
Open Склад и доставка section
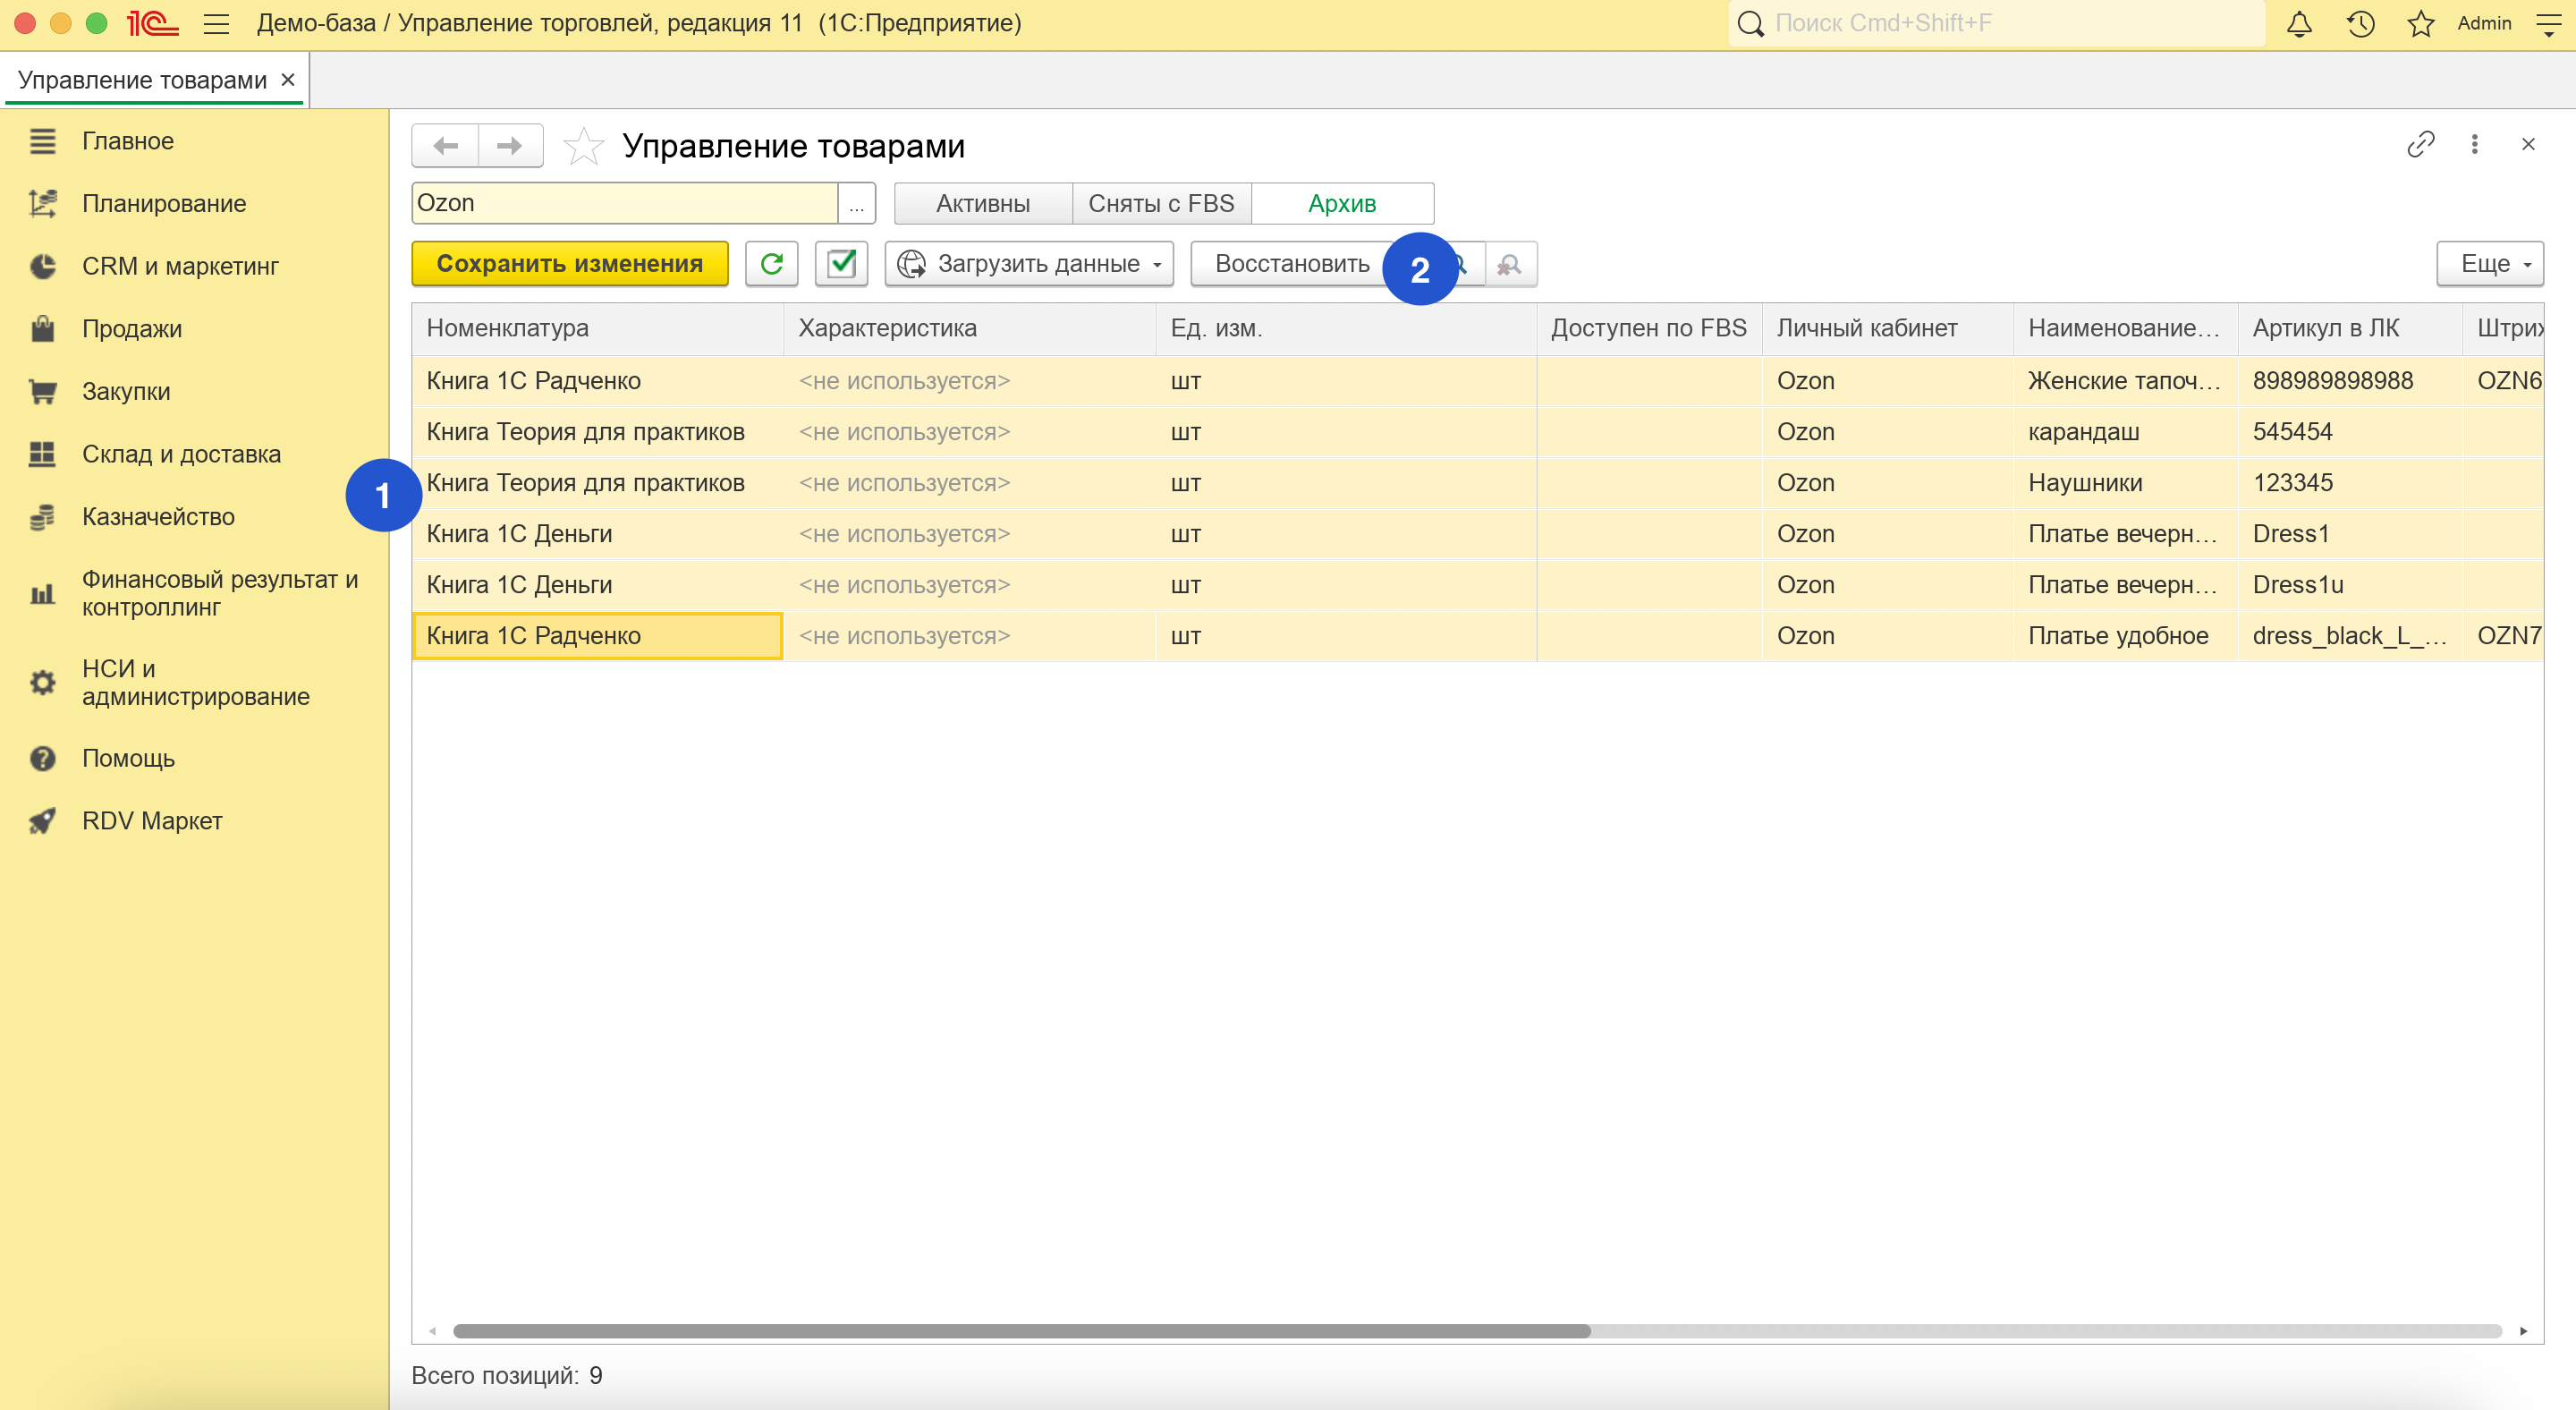click(181, 454)
